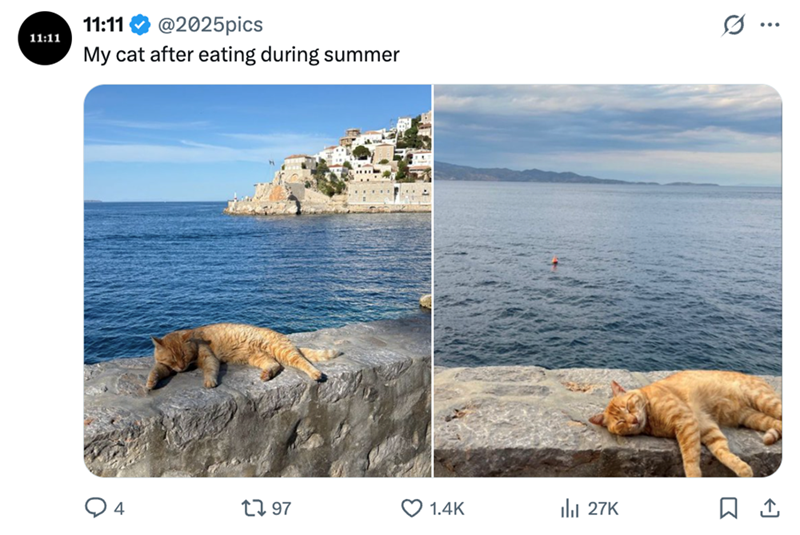The image size is (800, 535).
Task: Click the blue verified badge
Action: click(141, 24)
